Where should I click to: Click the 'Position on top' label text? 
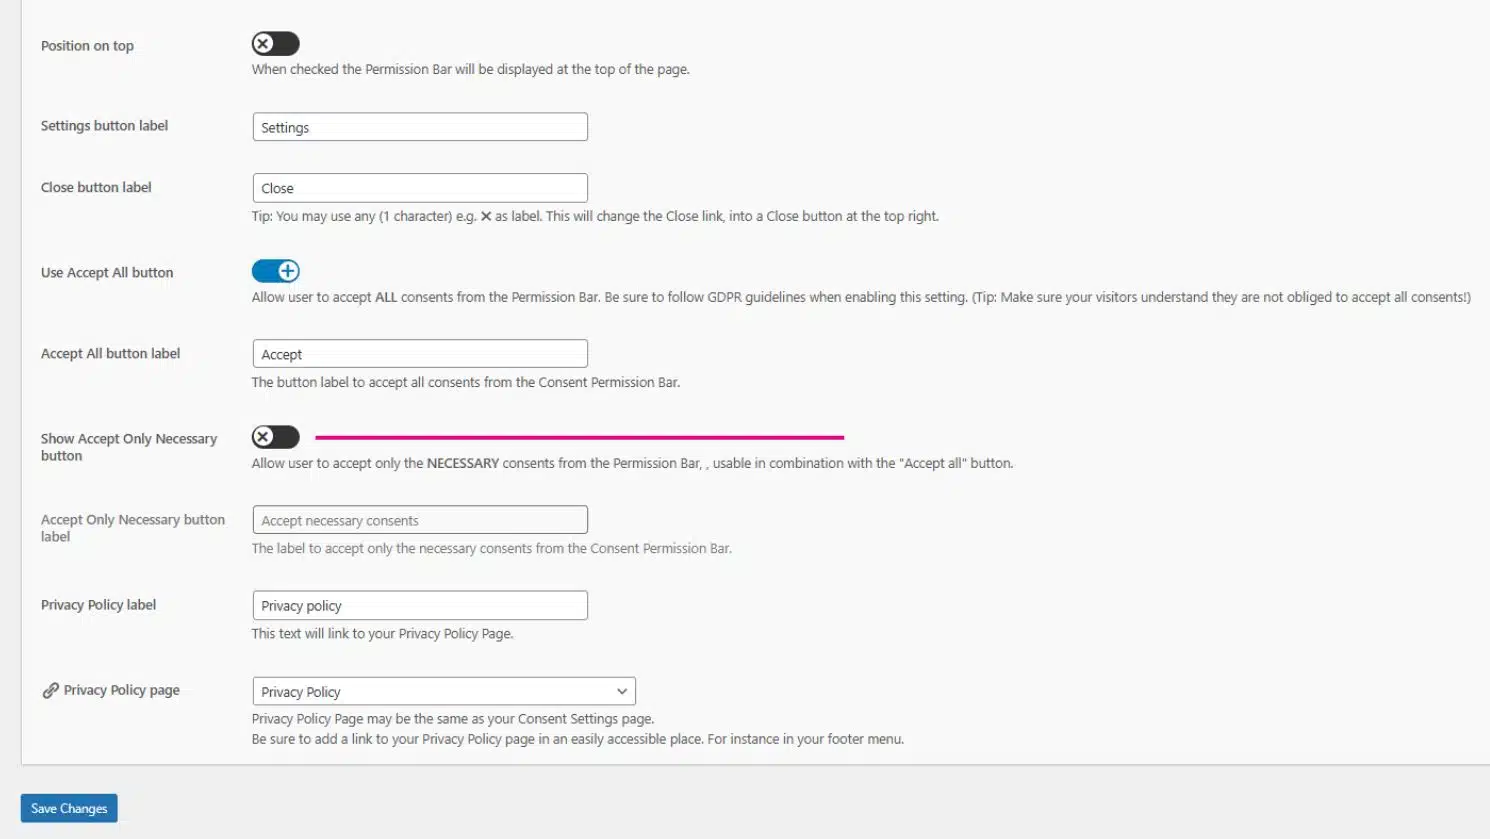click(87, 46)
